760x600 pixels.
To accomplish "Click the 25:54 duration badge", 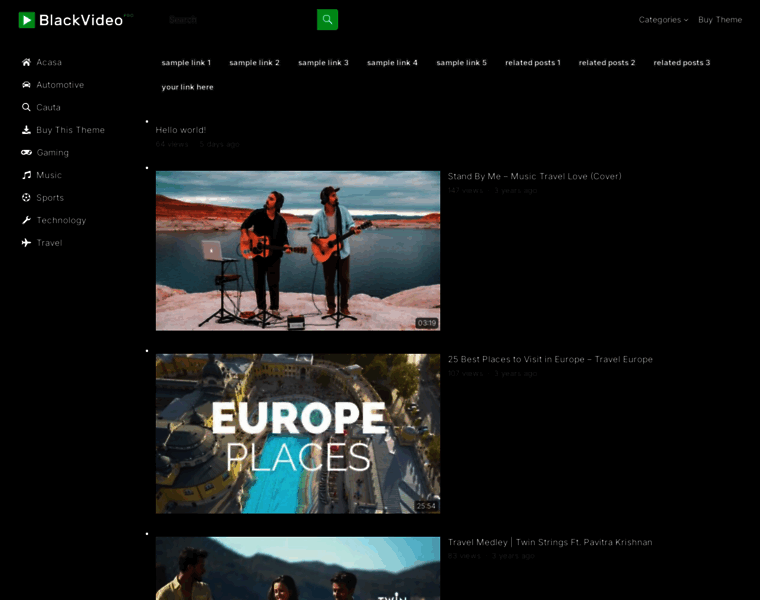I will tap(426, 505).
